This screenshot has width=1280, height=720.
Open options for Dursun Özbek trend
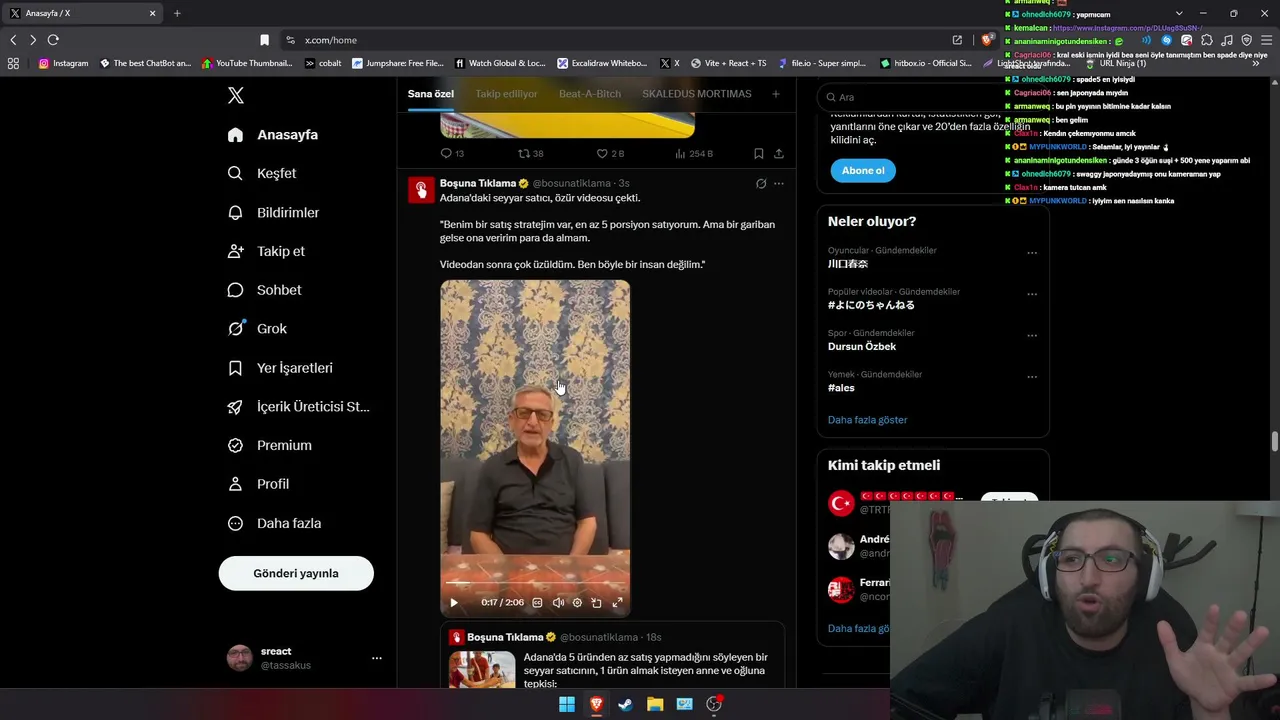[x=1032, y=335]
